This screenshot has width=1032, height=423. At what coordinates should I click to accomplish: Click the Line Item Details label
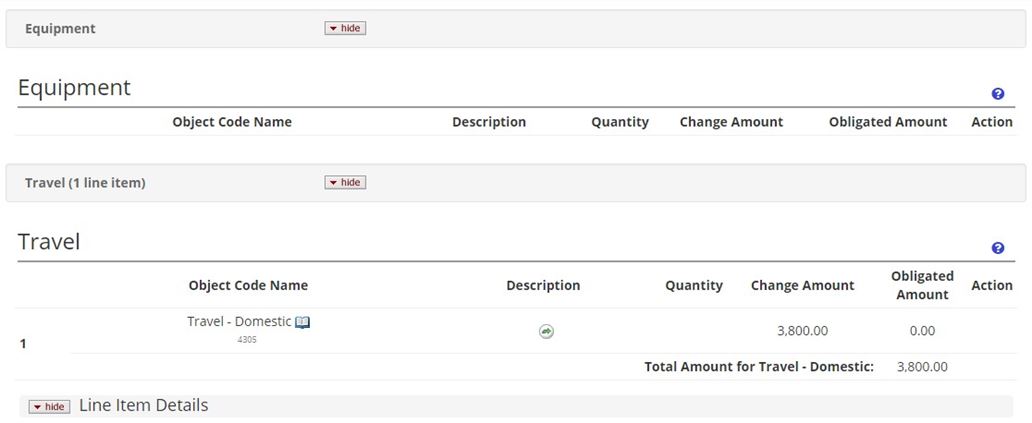[143, 405]
